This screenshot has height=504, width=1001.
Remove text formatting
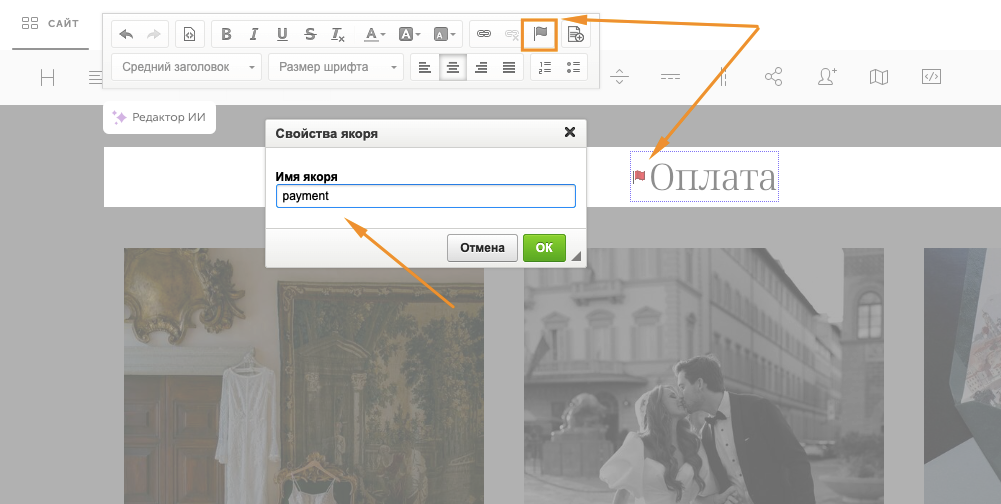point(338,34)
